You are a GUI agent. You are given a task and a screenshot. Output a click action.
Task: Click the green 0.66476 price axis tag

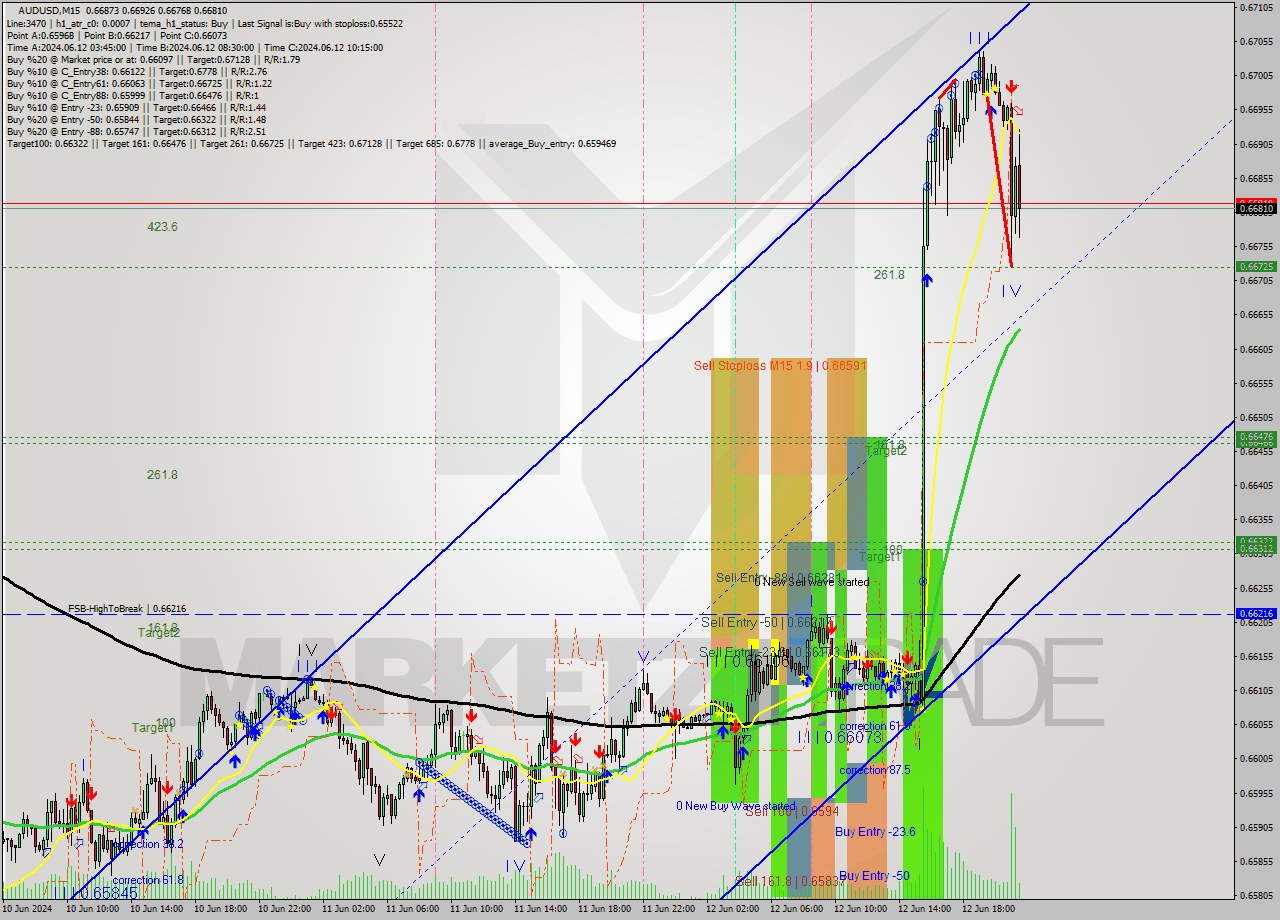tap(1258, 437)
